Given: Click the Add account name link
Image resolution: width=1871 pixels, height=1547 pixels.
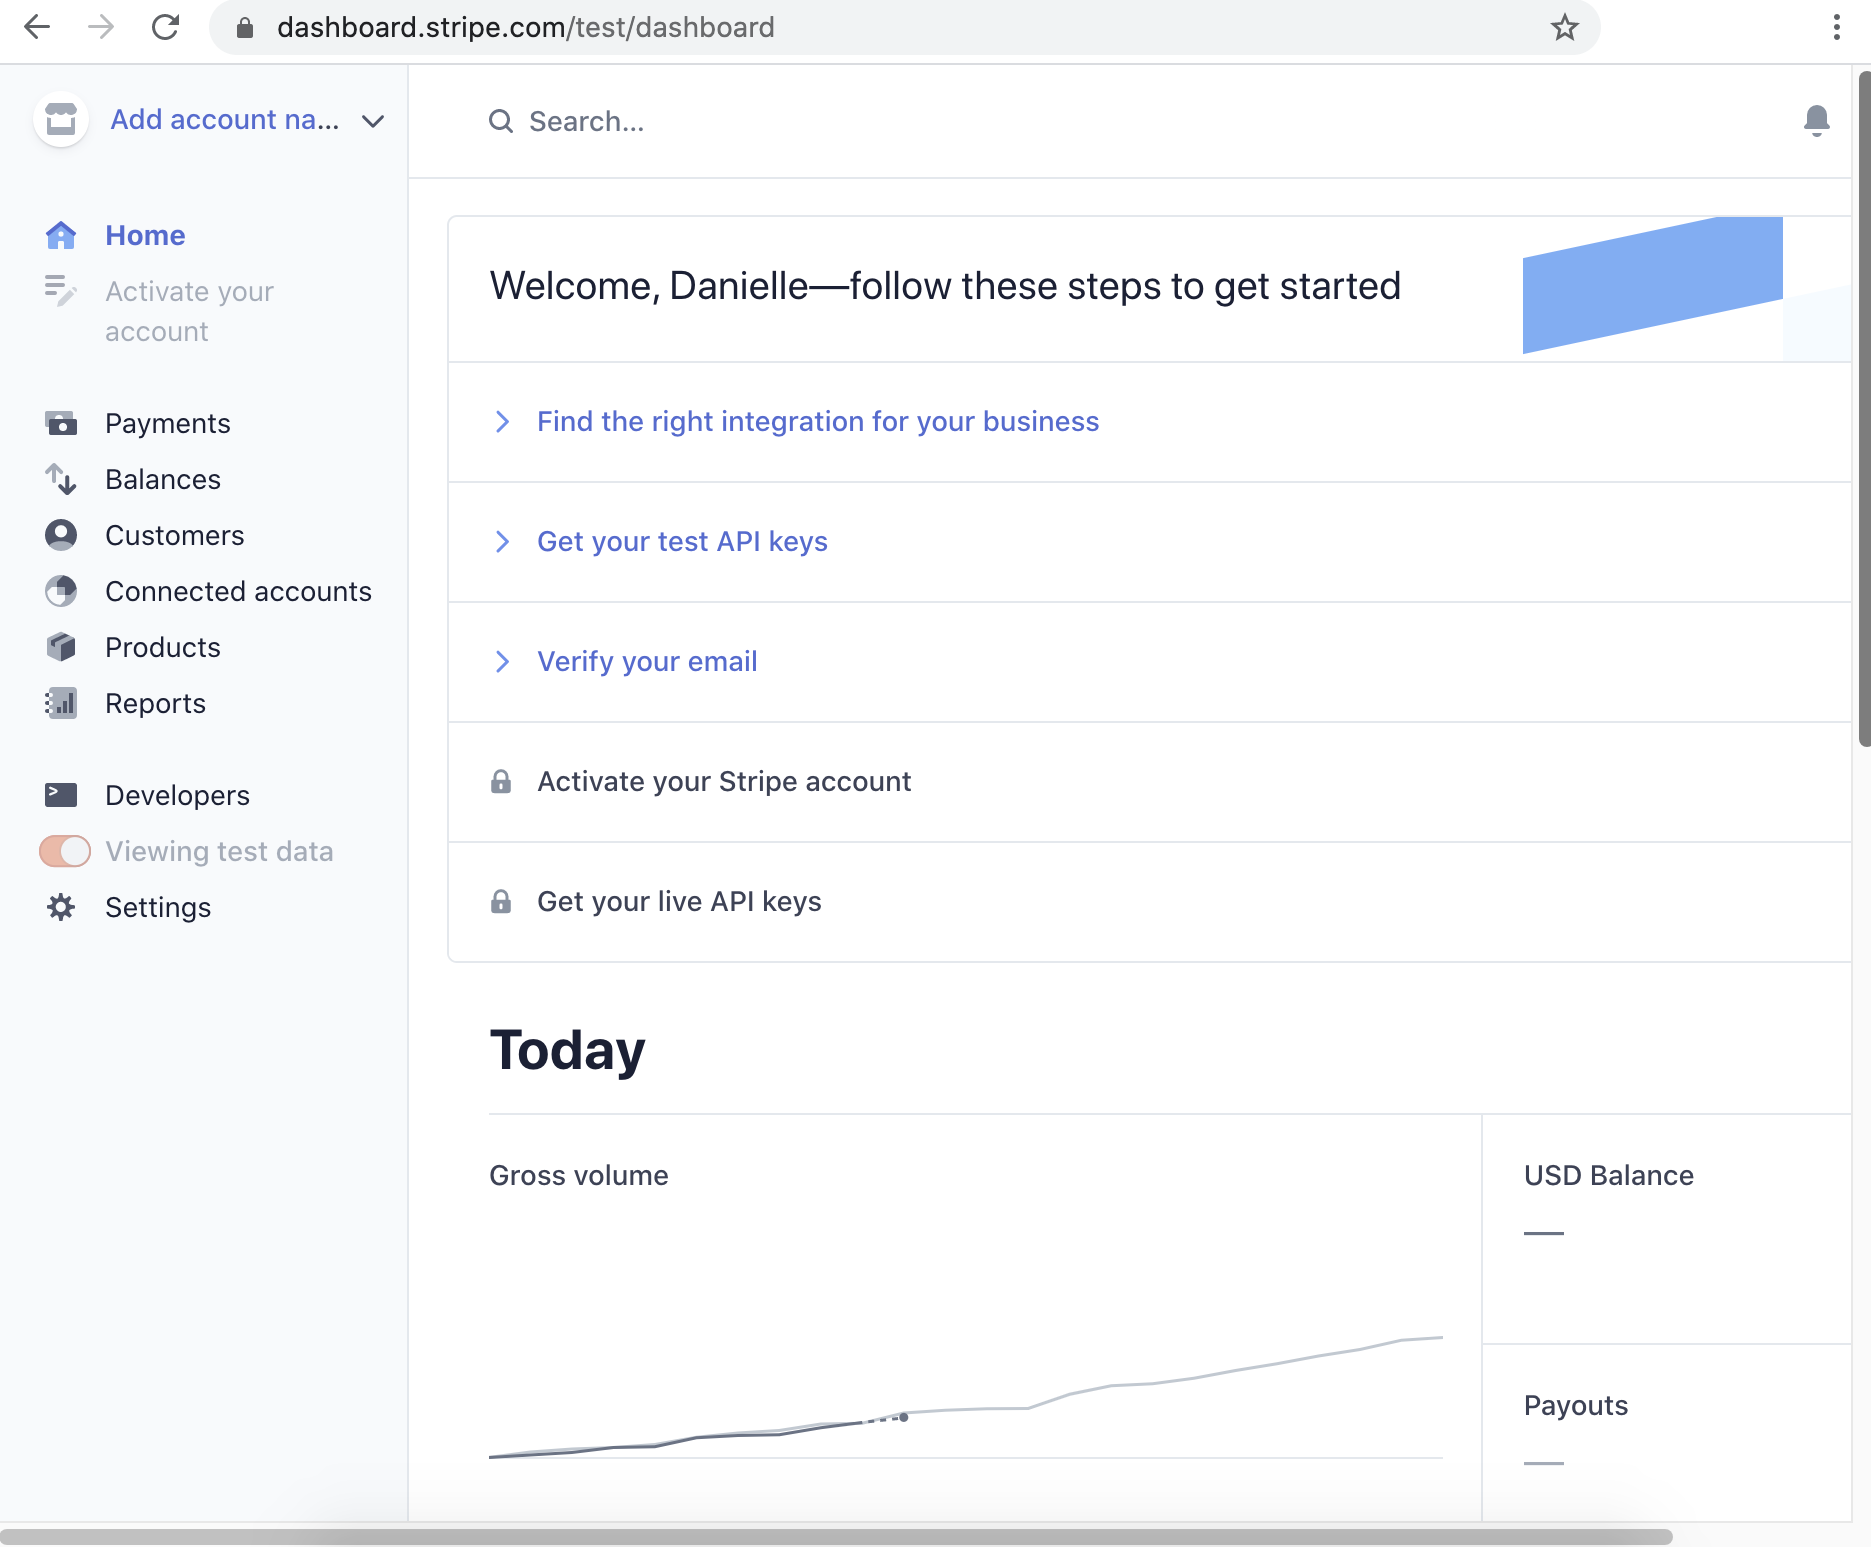Looking at the screenshot, I should coord(225,120).
